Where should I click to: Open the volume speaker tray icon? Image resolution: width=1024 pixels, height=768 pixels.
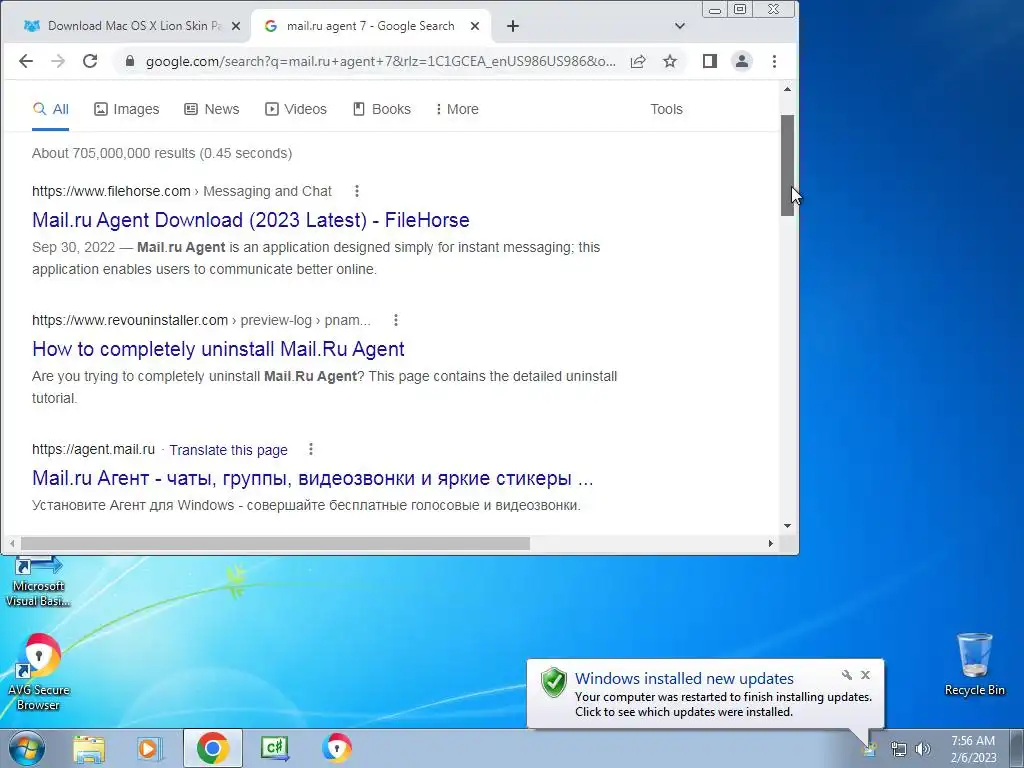point(923,749)
